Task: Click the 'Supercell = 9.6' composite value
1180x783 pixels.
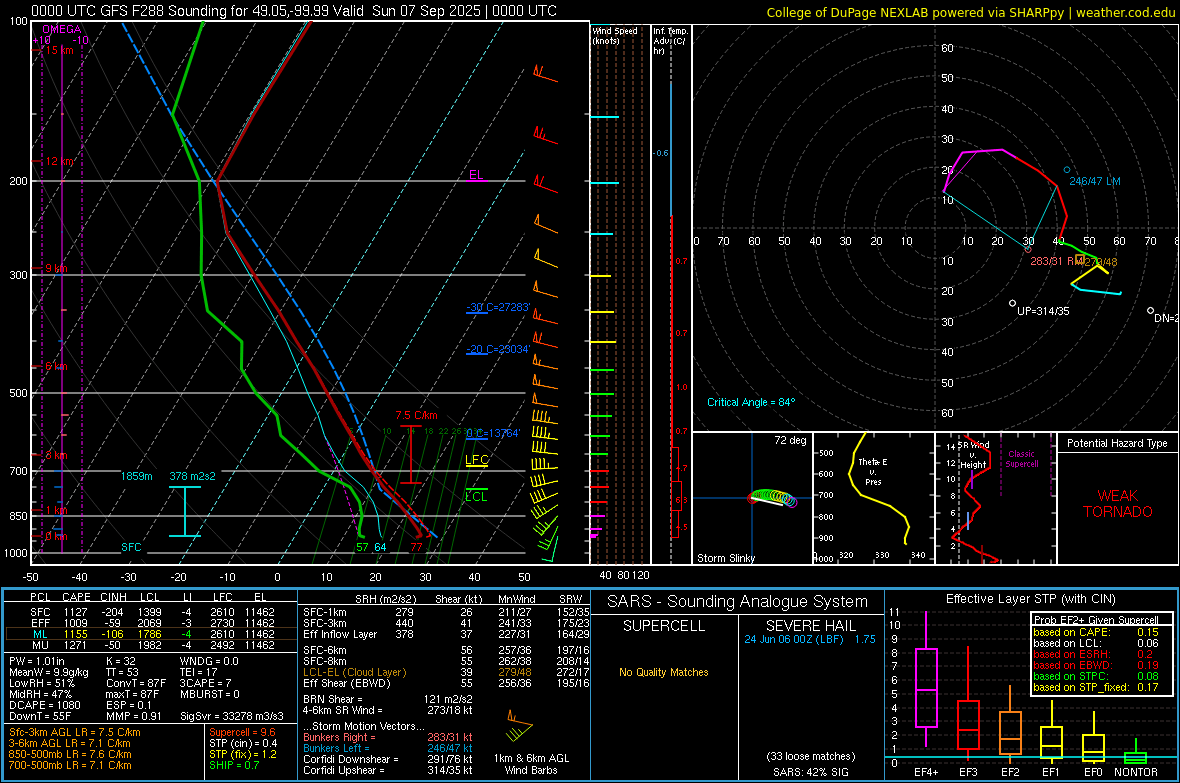Action: tap(242, 732)
